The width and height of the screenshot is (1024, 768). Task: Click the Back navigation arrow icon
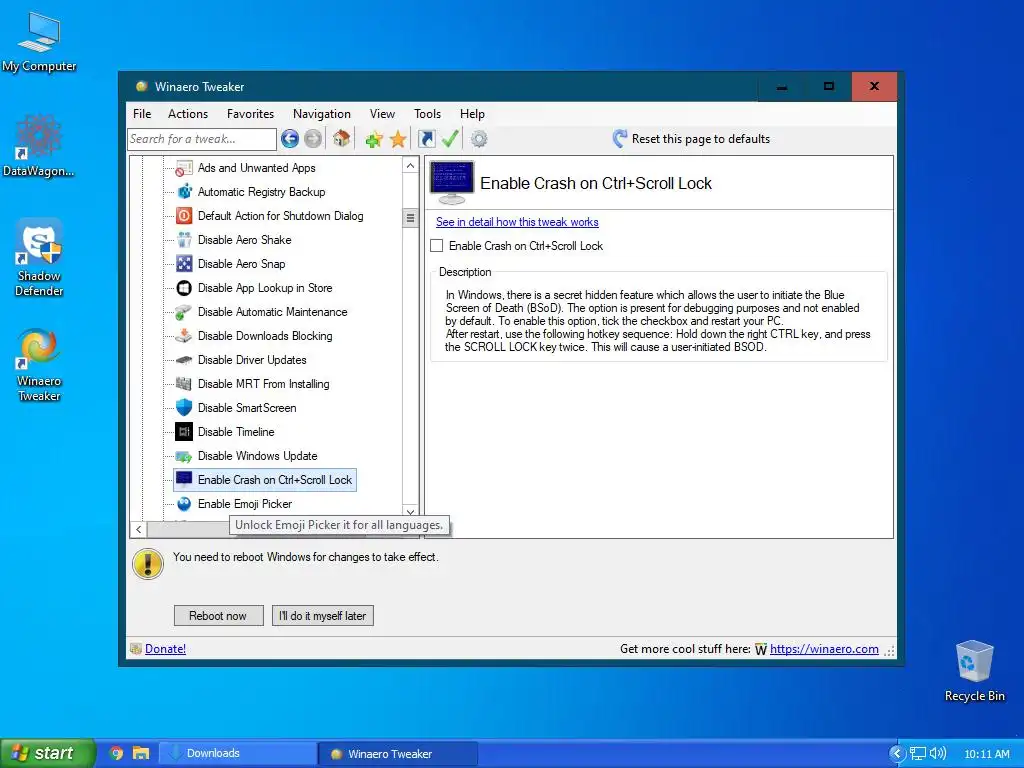pyautogui.click(x=290, y=138)
